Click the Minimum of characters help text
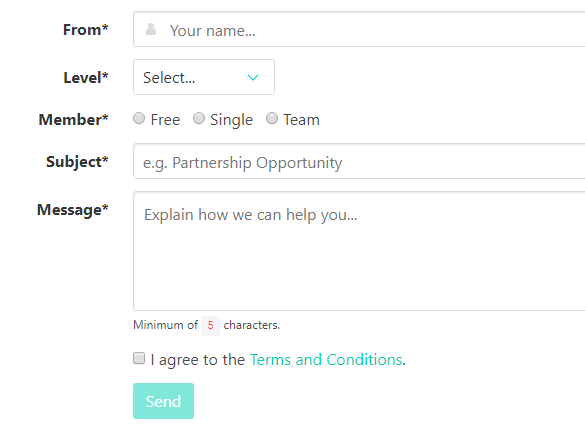Screen dimensions: 585x435 [x=206, y=325]
